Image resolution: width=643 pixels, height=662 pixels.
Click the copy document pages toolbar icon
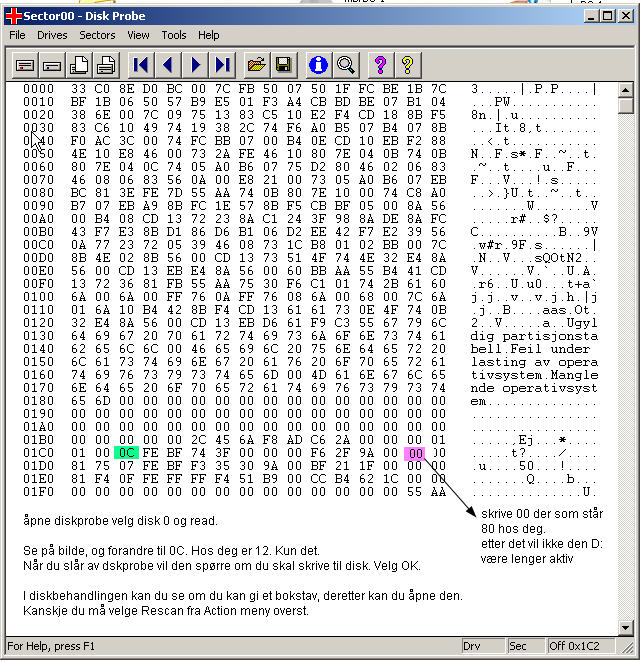click(79, 65)
